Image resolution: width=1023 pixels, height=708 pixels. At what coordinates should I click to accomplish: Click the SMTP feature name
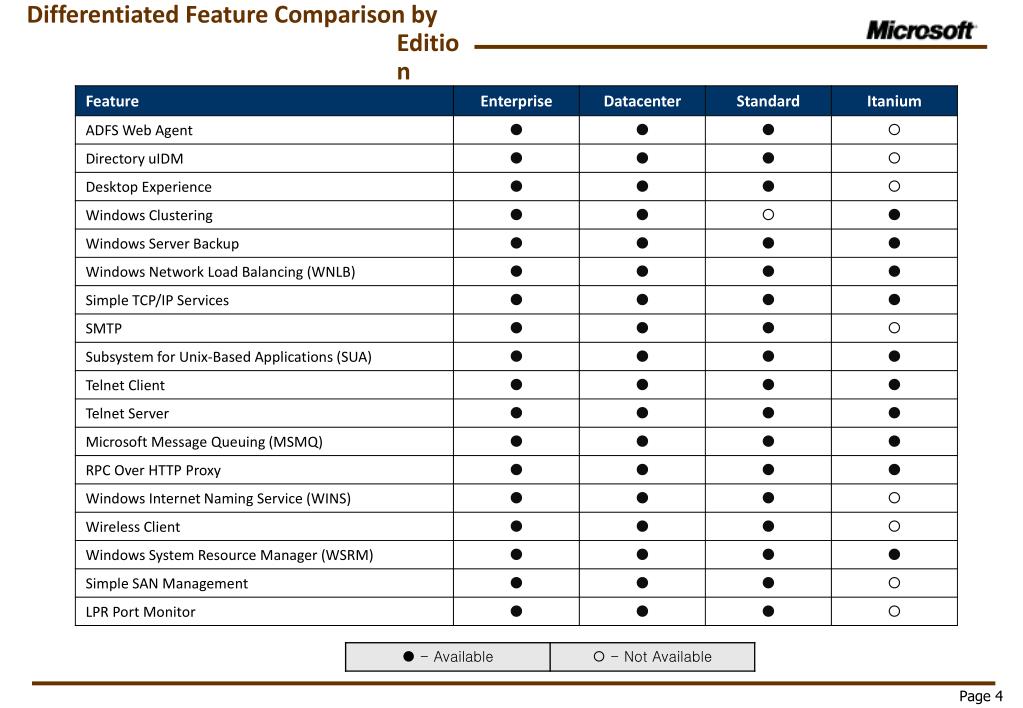click(x=104, y=328)
